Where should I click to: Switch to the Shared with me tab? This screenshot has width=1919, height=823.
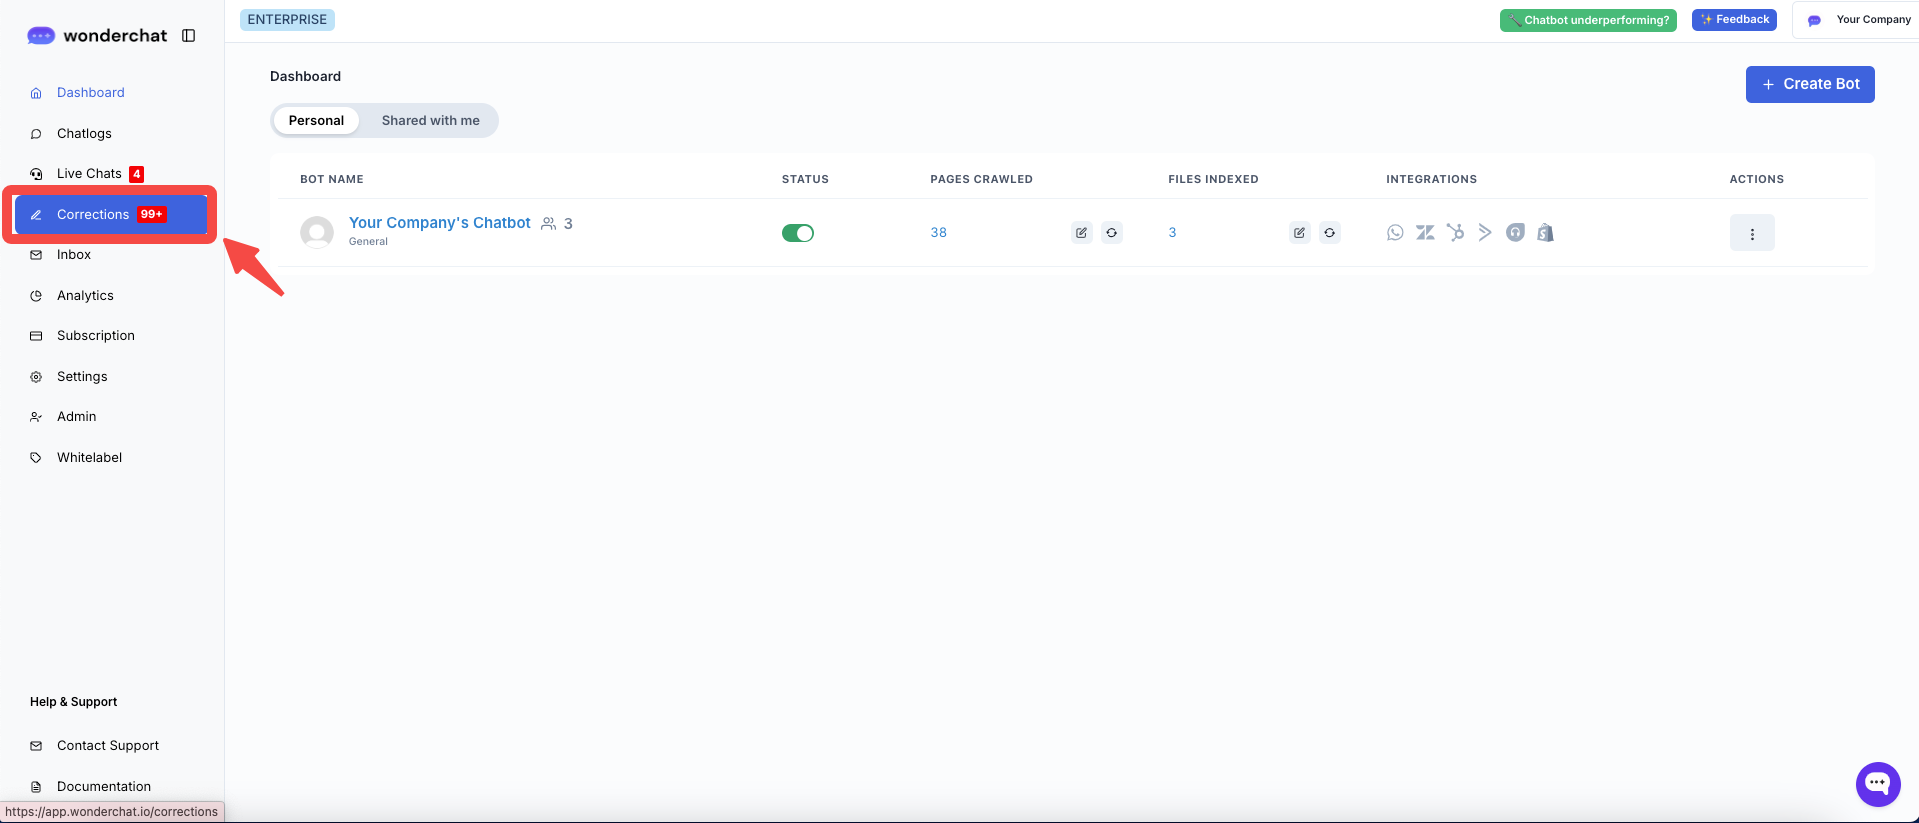pyautogui.click(x=430, y=121)
